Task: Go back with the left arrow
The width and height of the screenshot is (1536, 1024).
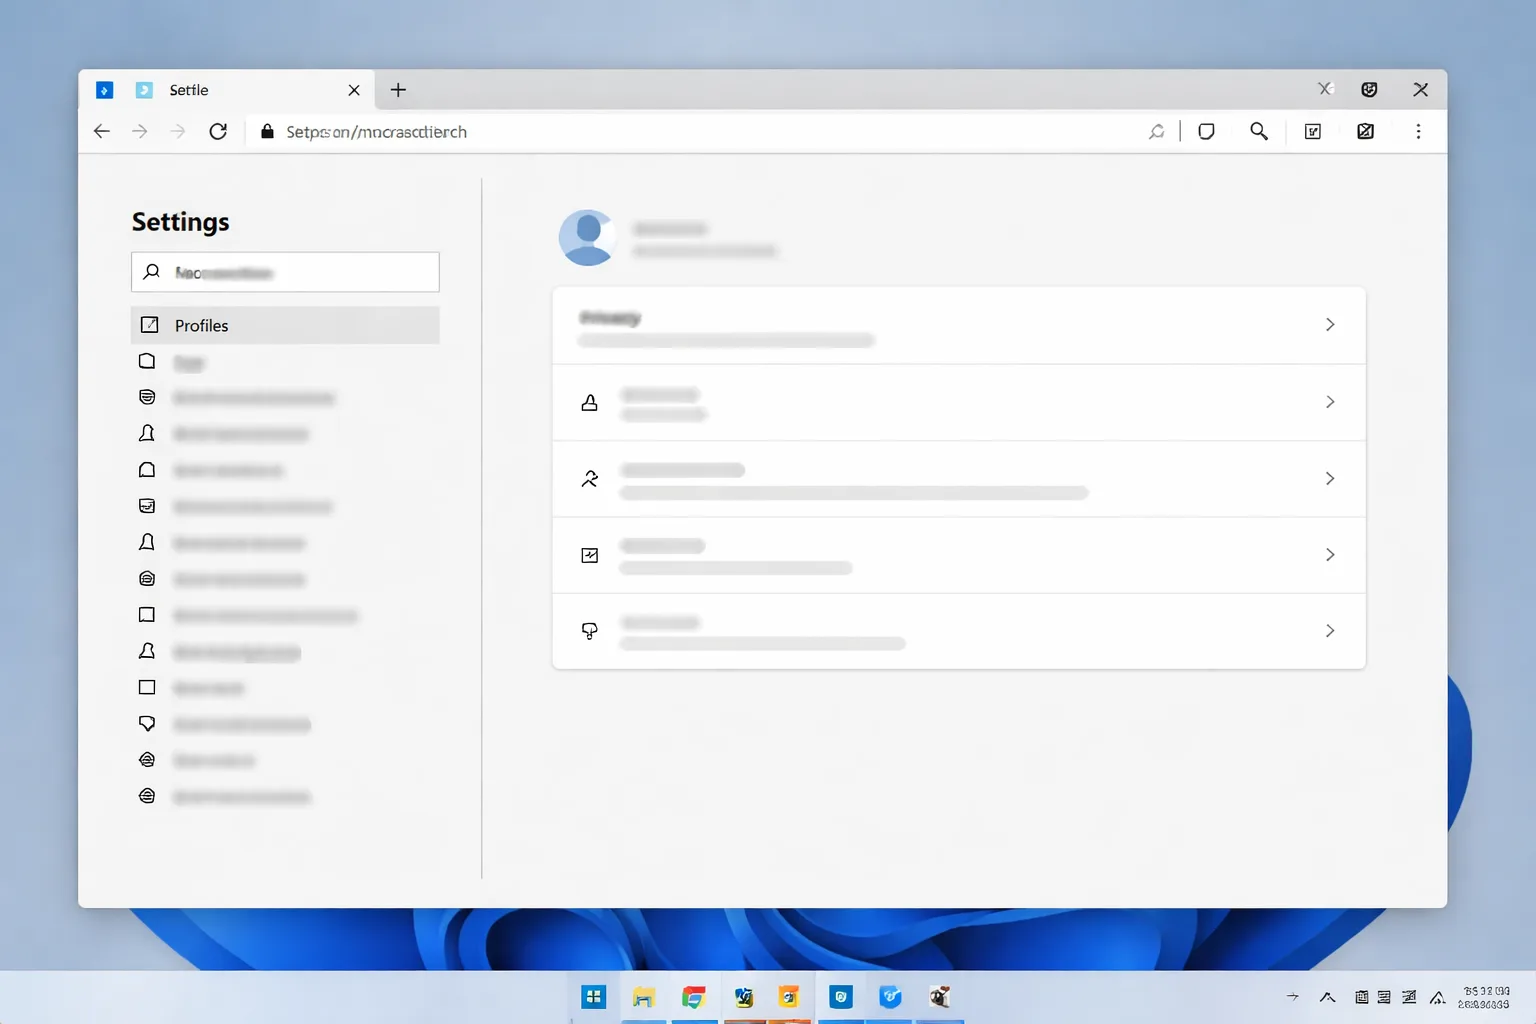Action: coord(101,131)
